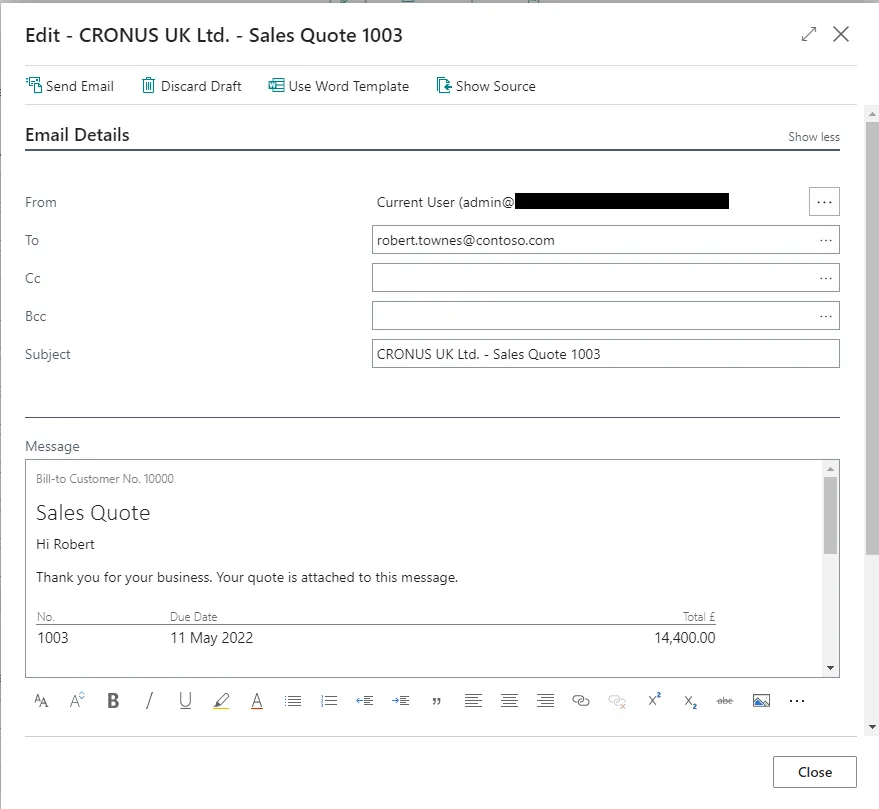Image resolution: width=879 pixels, height=809 pixels.
Task: Insert a bulleted list
Action: [x=293, y=701]
